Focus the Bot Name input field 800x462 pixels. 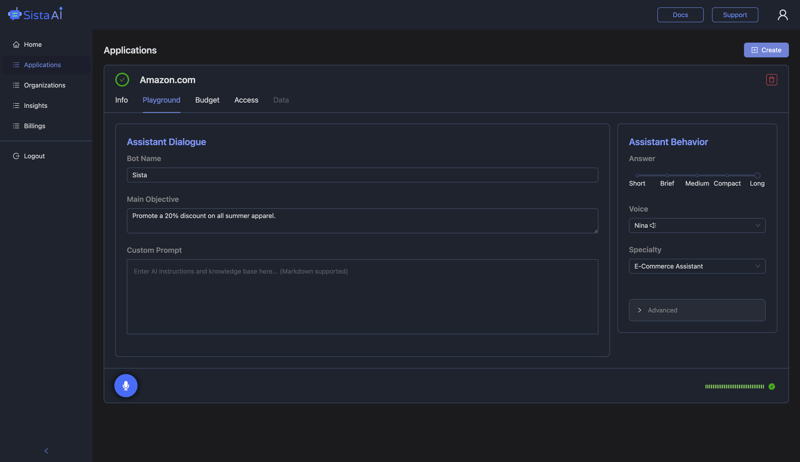362,175
